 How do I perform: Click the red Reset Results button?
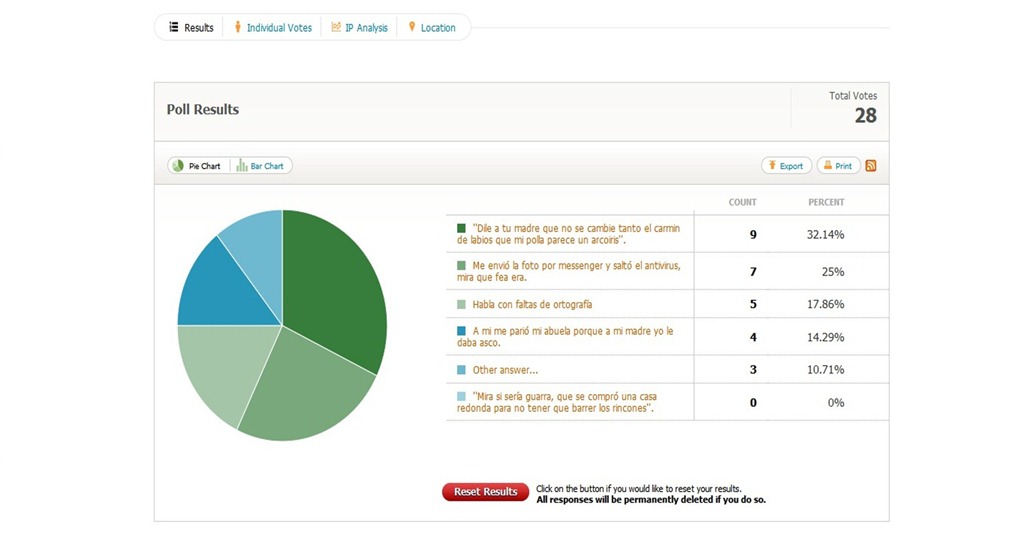485,492
